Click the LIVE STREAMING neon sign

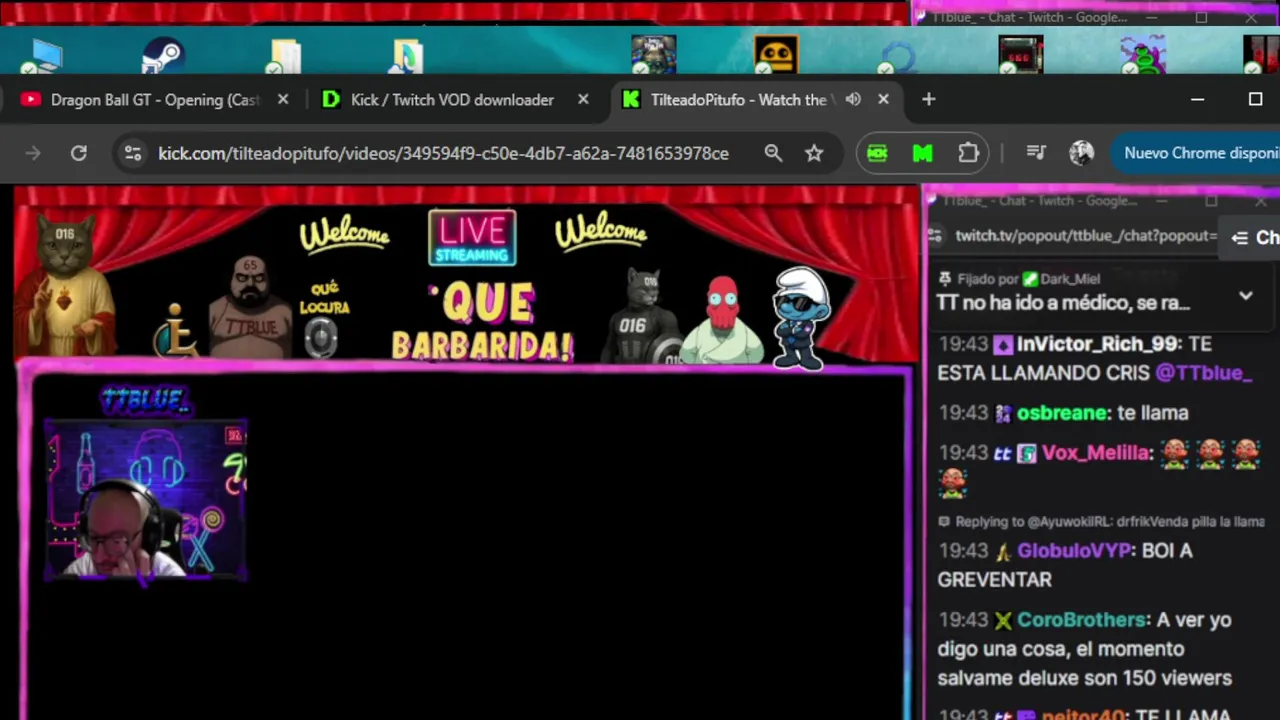pos(472,238)
